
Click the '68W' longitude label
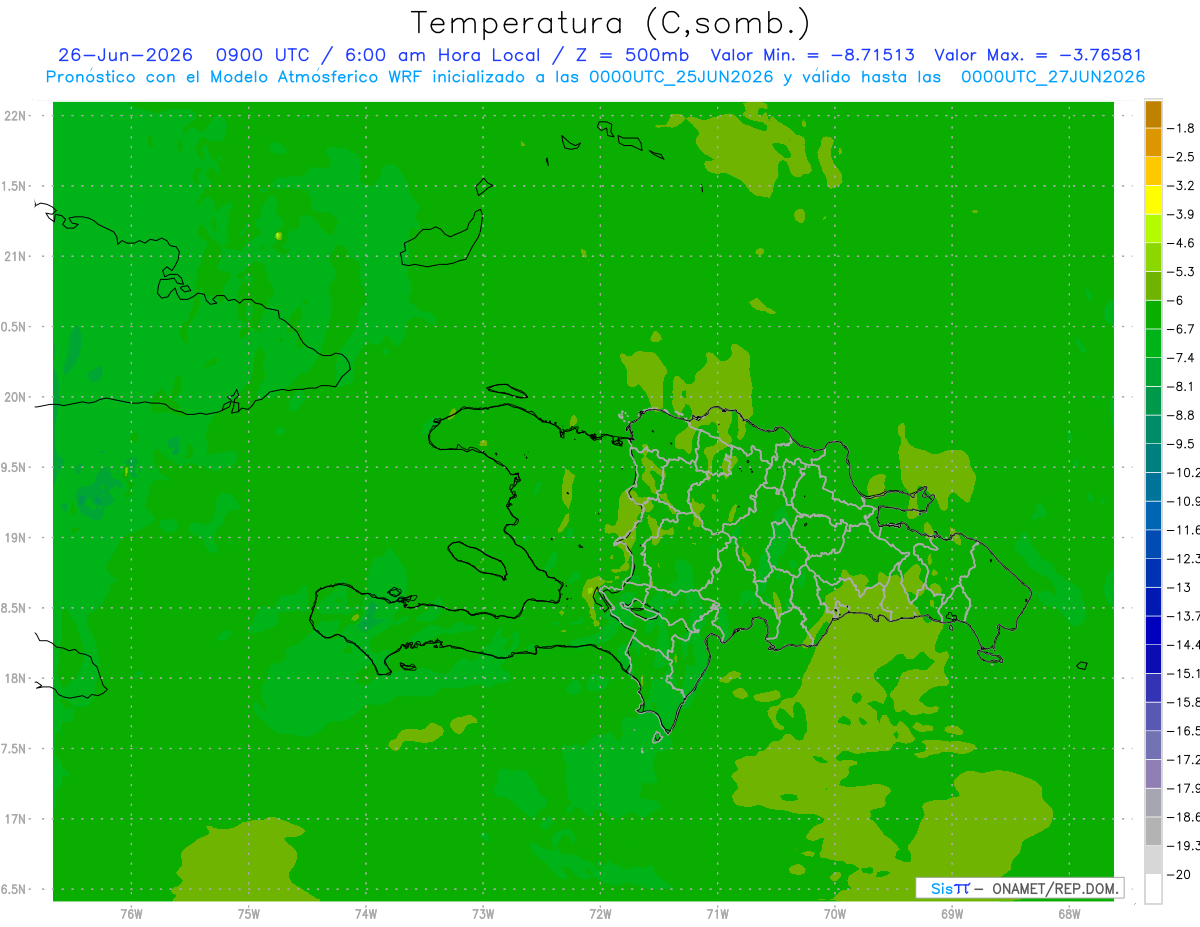coord(1068,913)
